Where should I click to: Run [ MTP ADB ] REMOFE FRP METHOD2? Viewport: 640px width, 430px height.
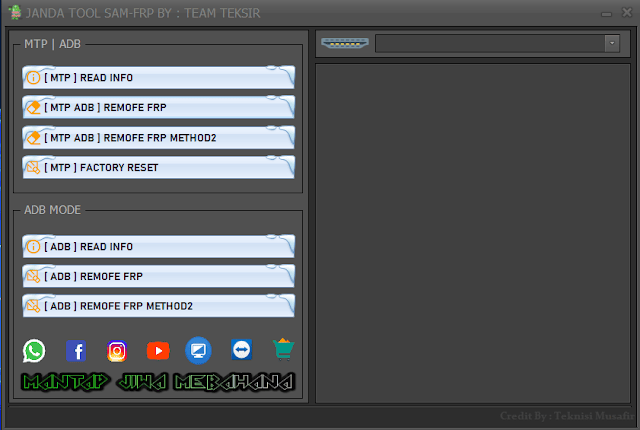(159, 137)
